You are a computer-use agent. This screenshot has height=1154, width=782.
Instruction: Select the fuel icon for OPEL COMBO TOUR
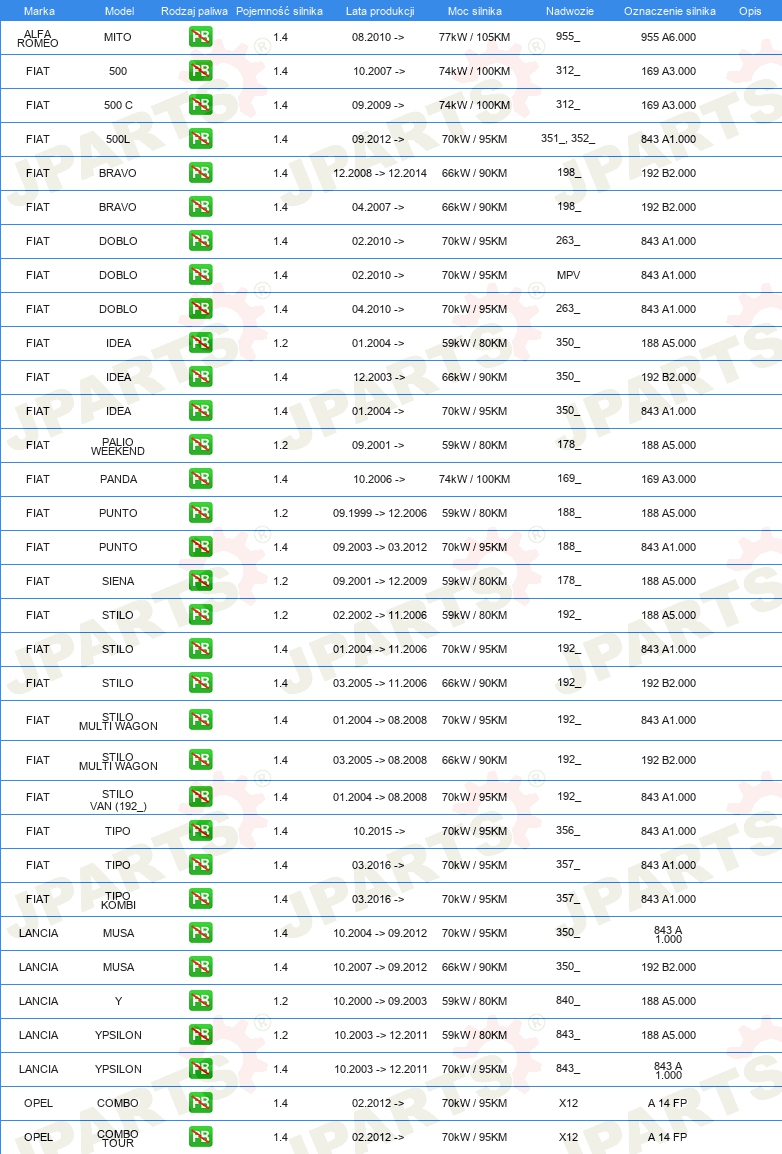[x=200, y=1136]
